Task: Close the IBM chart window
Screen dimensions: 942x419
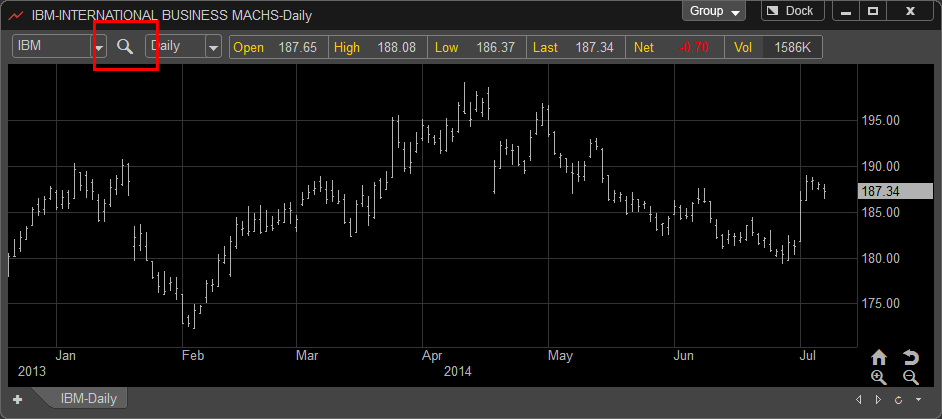Action: [x=910, y=11]
